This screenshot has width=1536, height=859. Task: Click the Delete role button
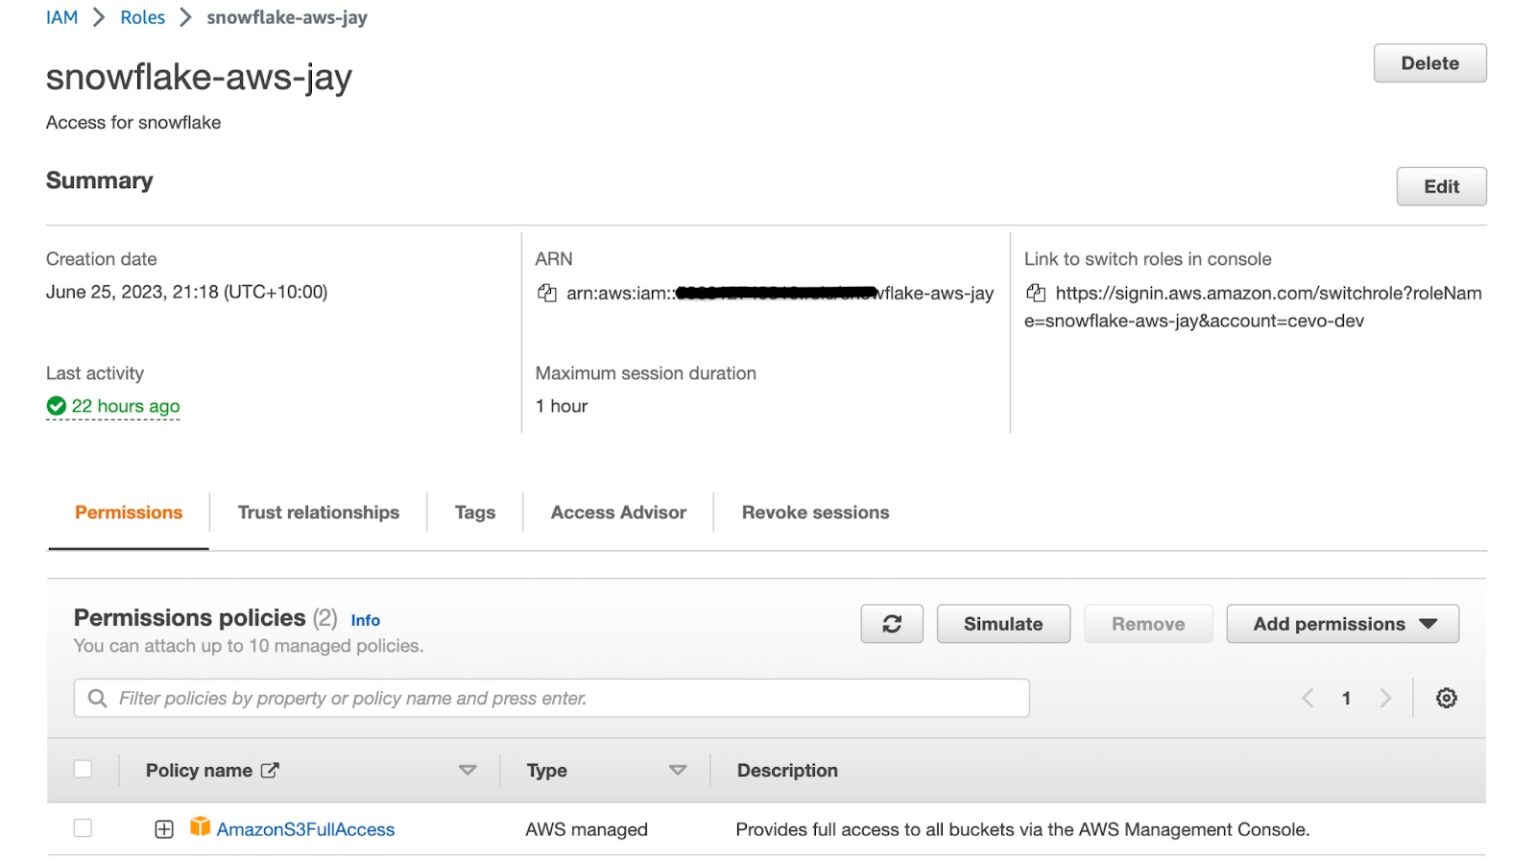[1429, 62]
